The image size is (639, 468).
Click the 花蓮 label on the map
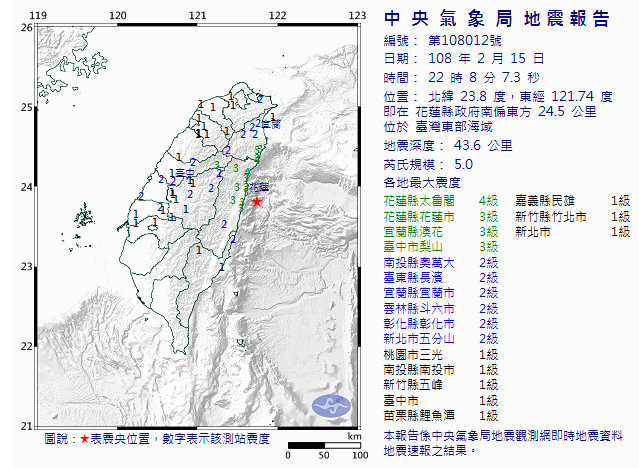(260, 187)
